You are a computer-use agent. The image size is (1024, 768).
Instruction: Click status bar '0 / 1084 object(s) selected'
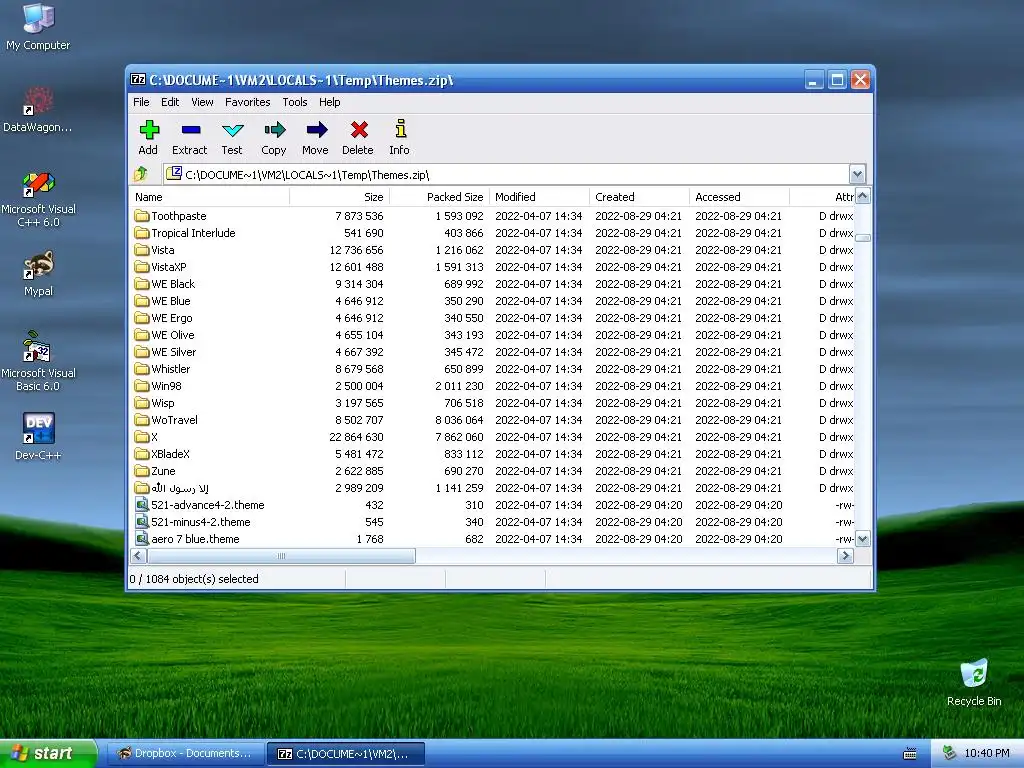(194, 579)
